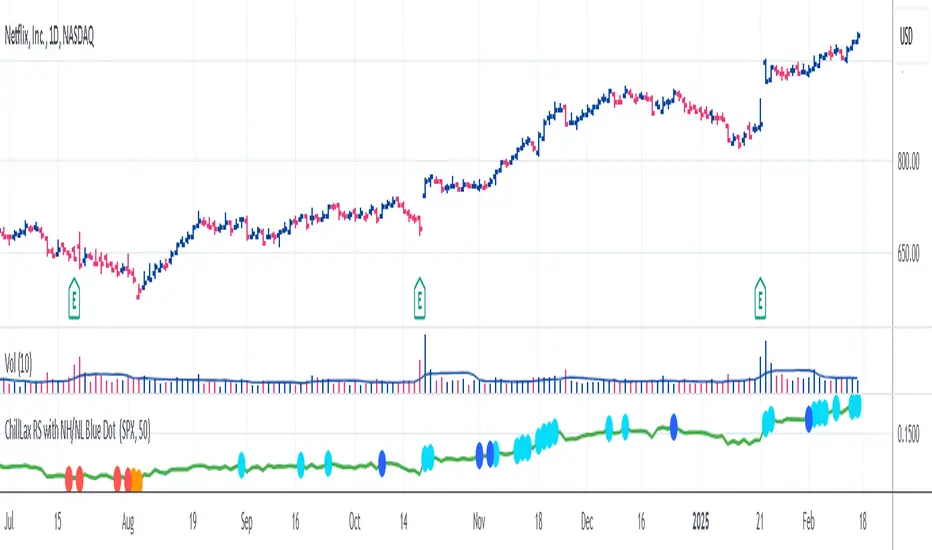The image size is (932, 550).
Task: Open the Vol (10) indicator legend
Action: click(18, 363)
